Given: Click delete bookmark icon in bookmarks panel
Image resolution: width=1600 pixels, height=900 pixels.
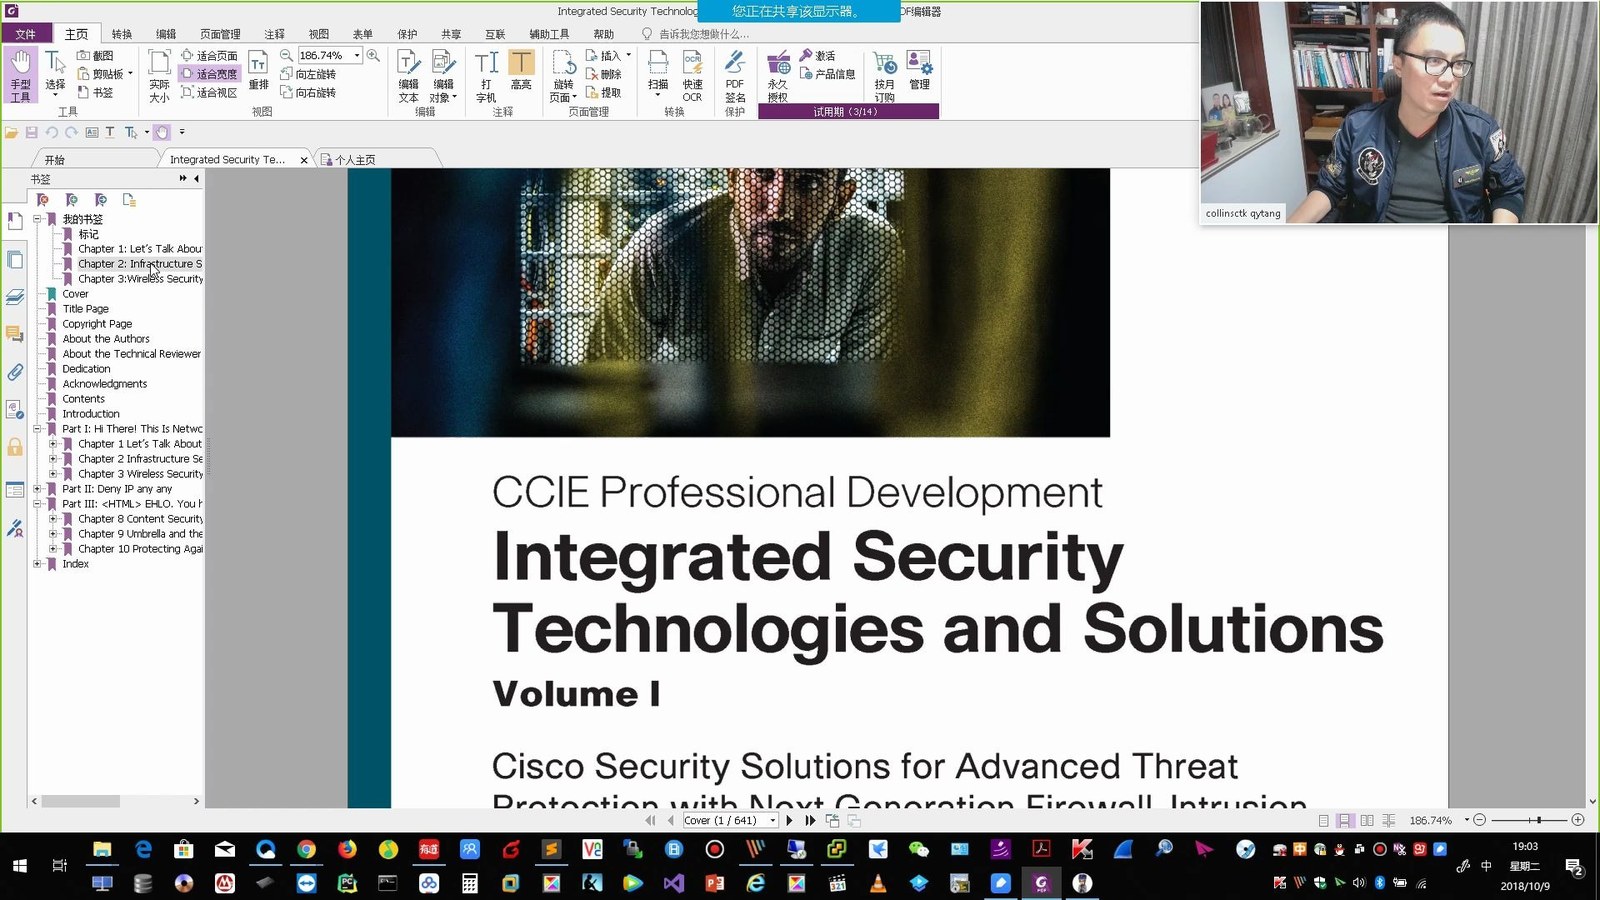Looking at the screenshot, I should click(42, 200).
